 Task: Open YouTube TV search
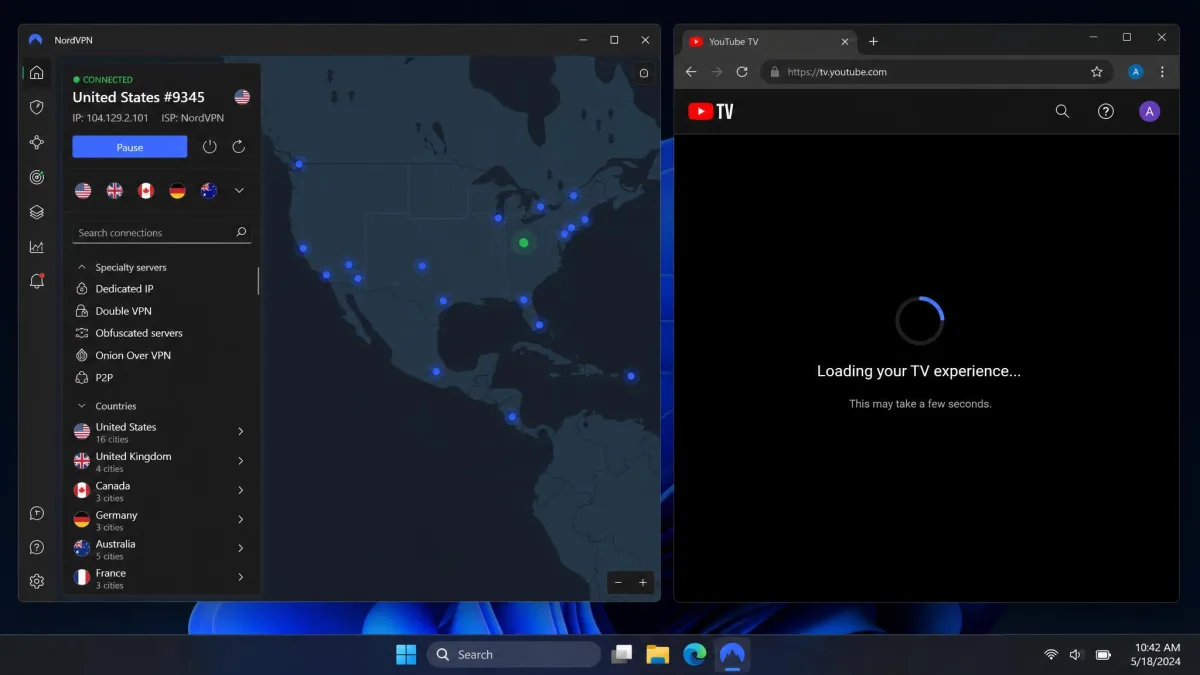1062,111
